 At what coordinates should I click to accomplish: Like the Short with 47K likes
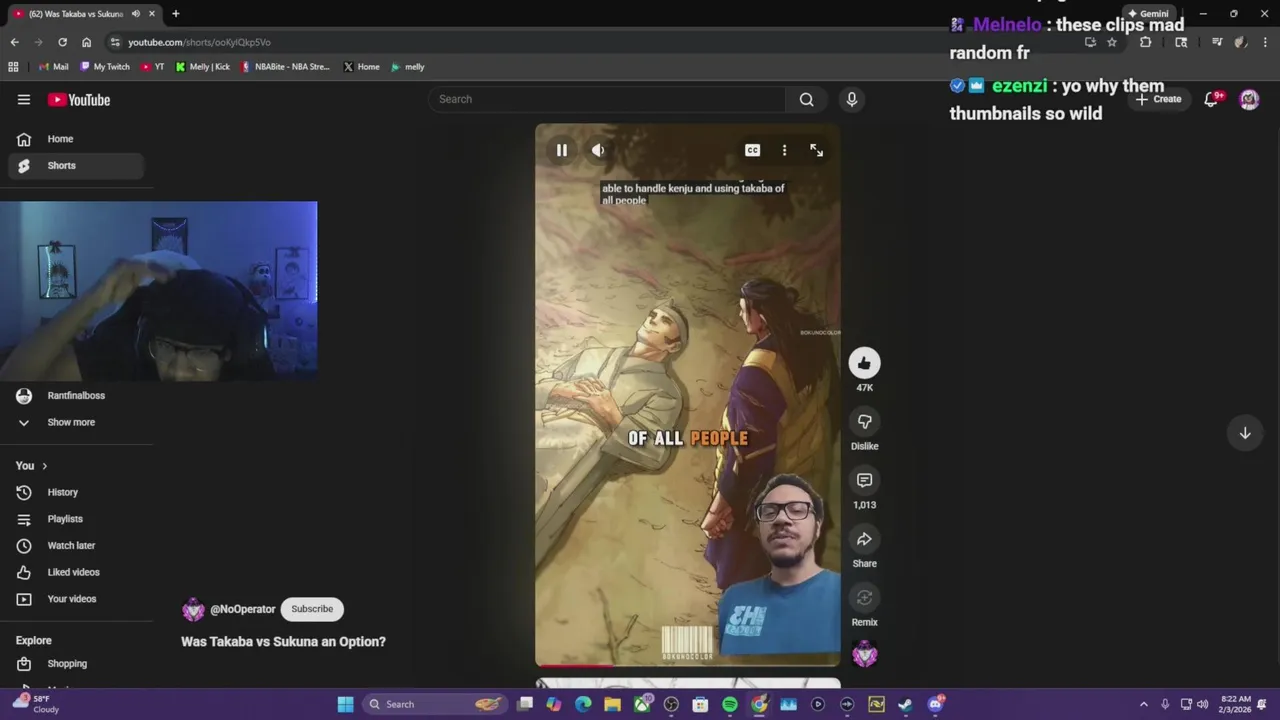coord(865,363)
